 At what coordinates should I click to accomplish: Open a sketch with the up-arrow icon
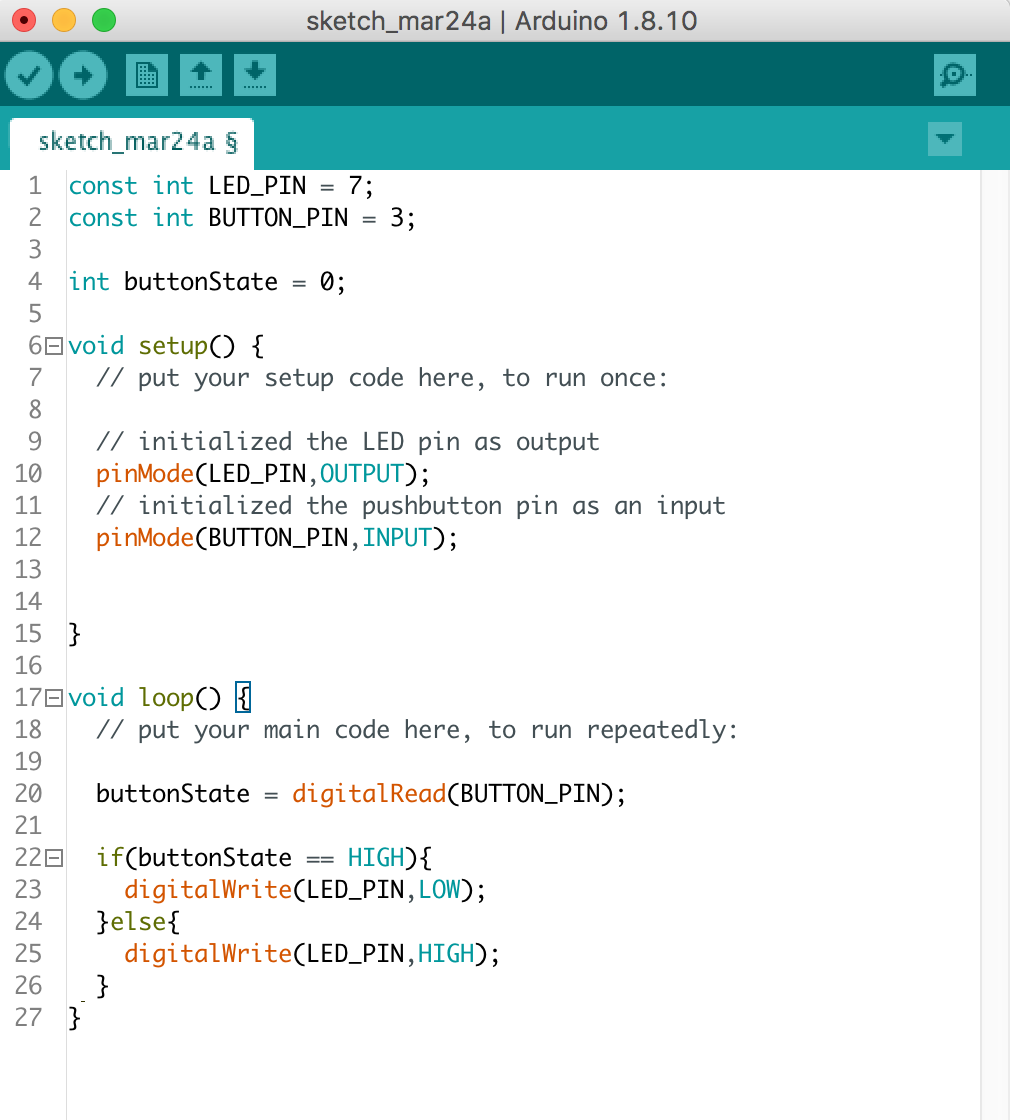coord(201,75)
